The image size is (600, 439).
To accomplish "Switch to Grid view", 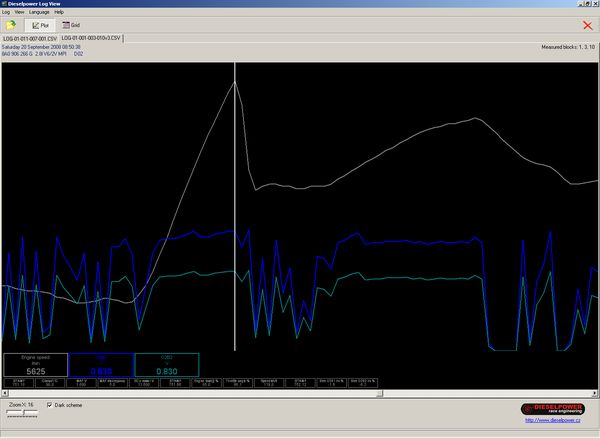I will 71,24.
